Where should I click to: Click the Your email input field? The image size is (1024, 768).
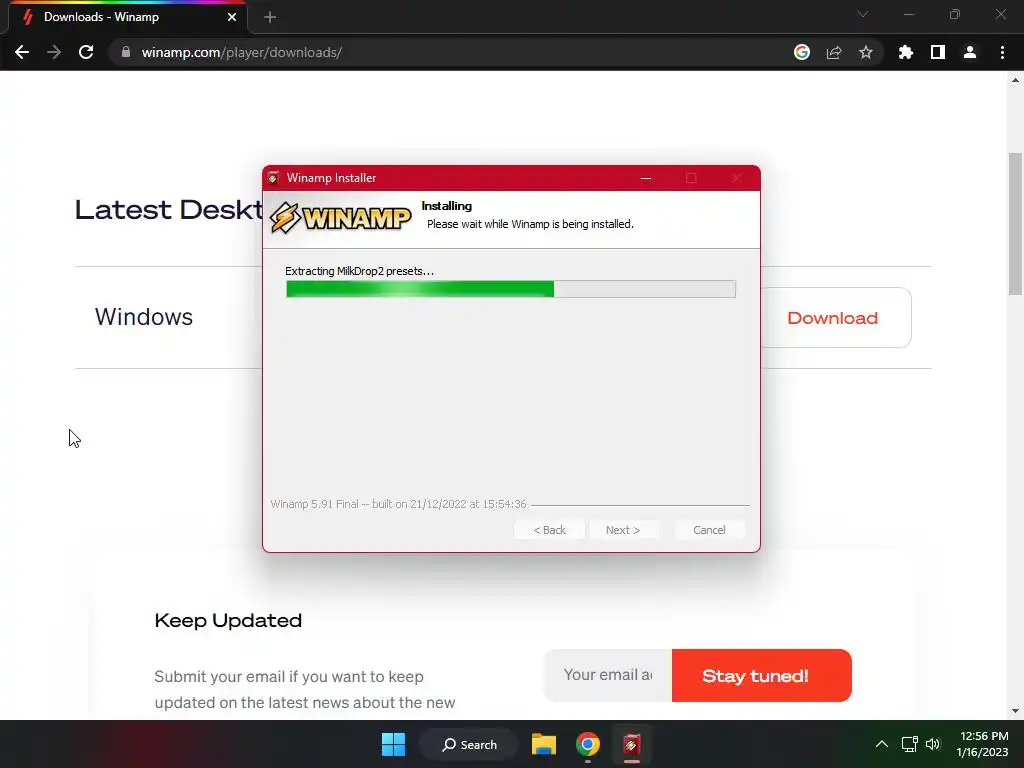coord(608,675)
